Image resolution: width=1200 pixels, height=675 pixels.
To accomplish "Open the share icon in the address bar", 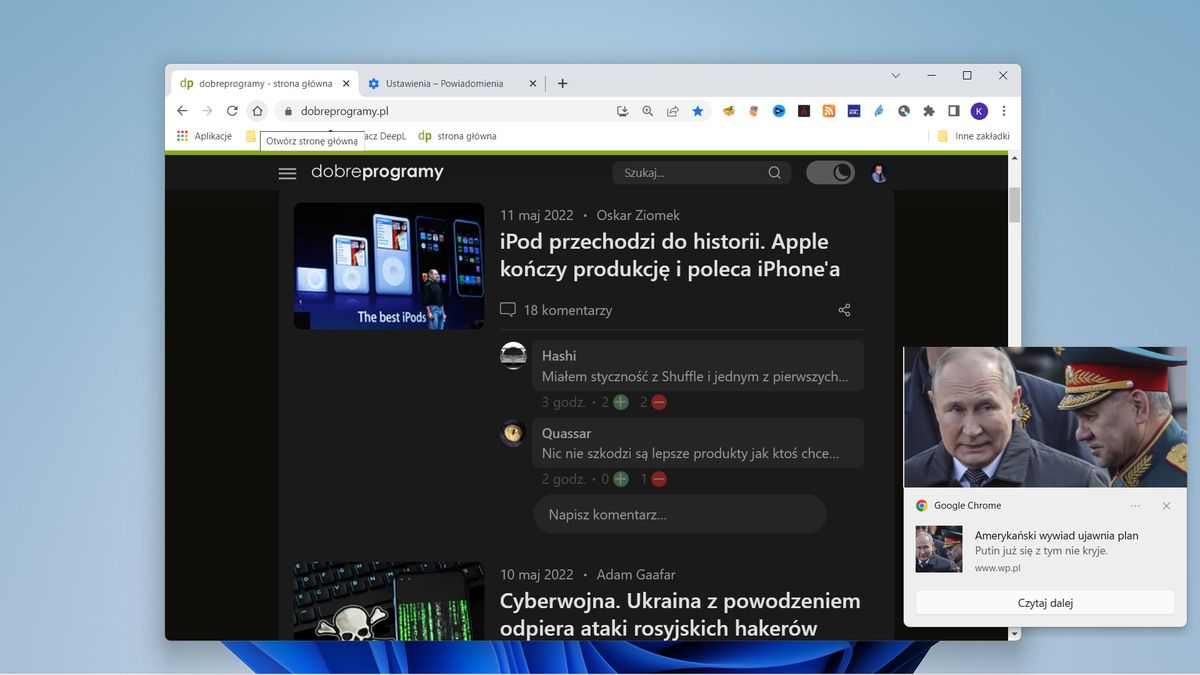I will tap(672, 110).
